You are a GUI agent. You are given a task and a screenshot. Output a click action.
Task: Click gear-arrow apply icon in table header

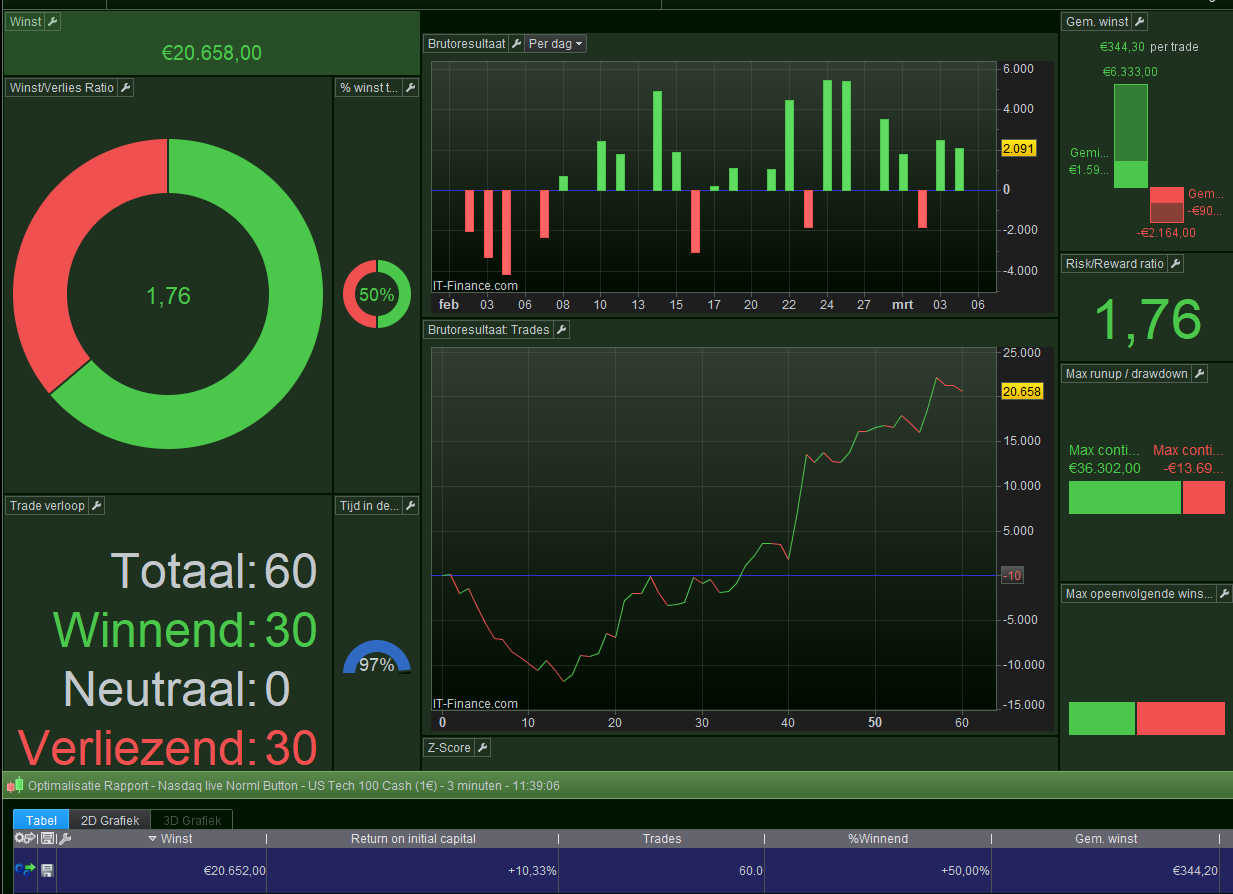[x=24, y=839]
